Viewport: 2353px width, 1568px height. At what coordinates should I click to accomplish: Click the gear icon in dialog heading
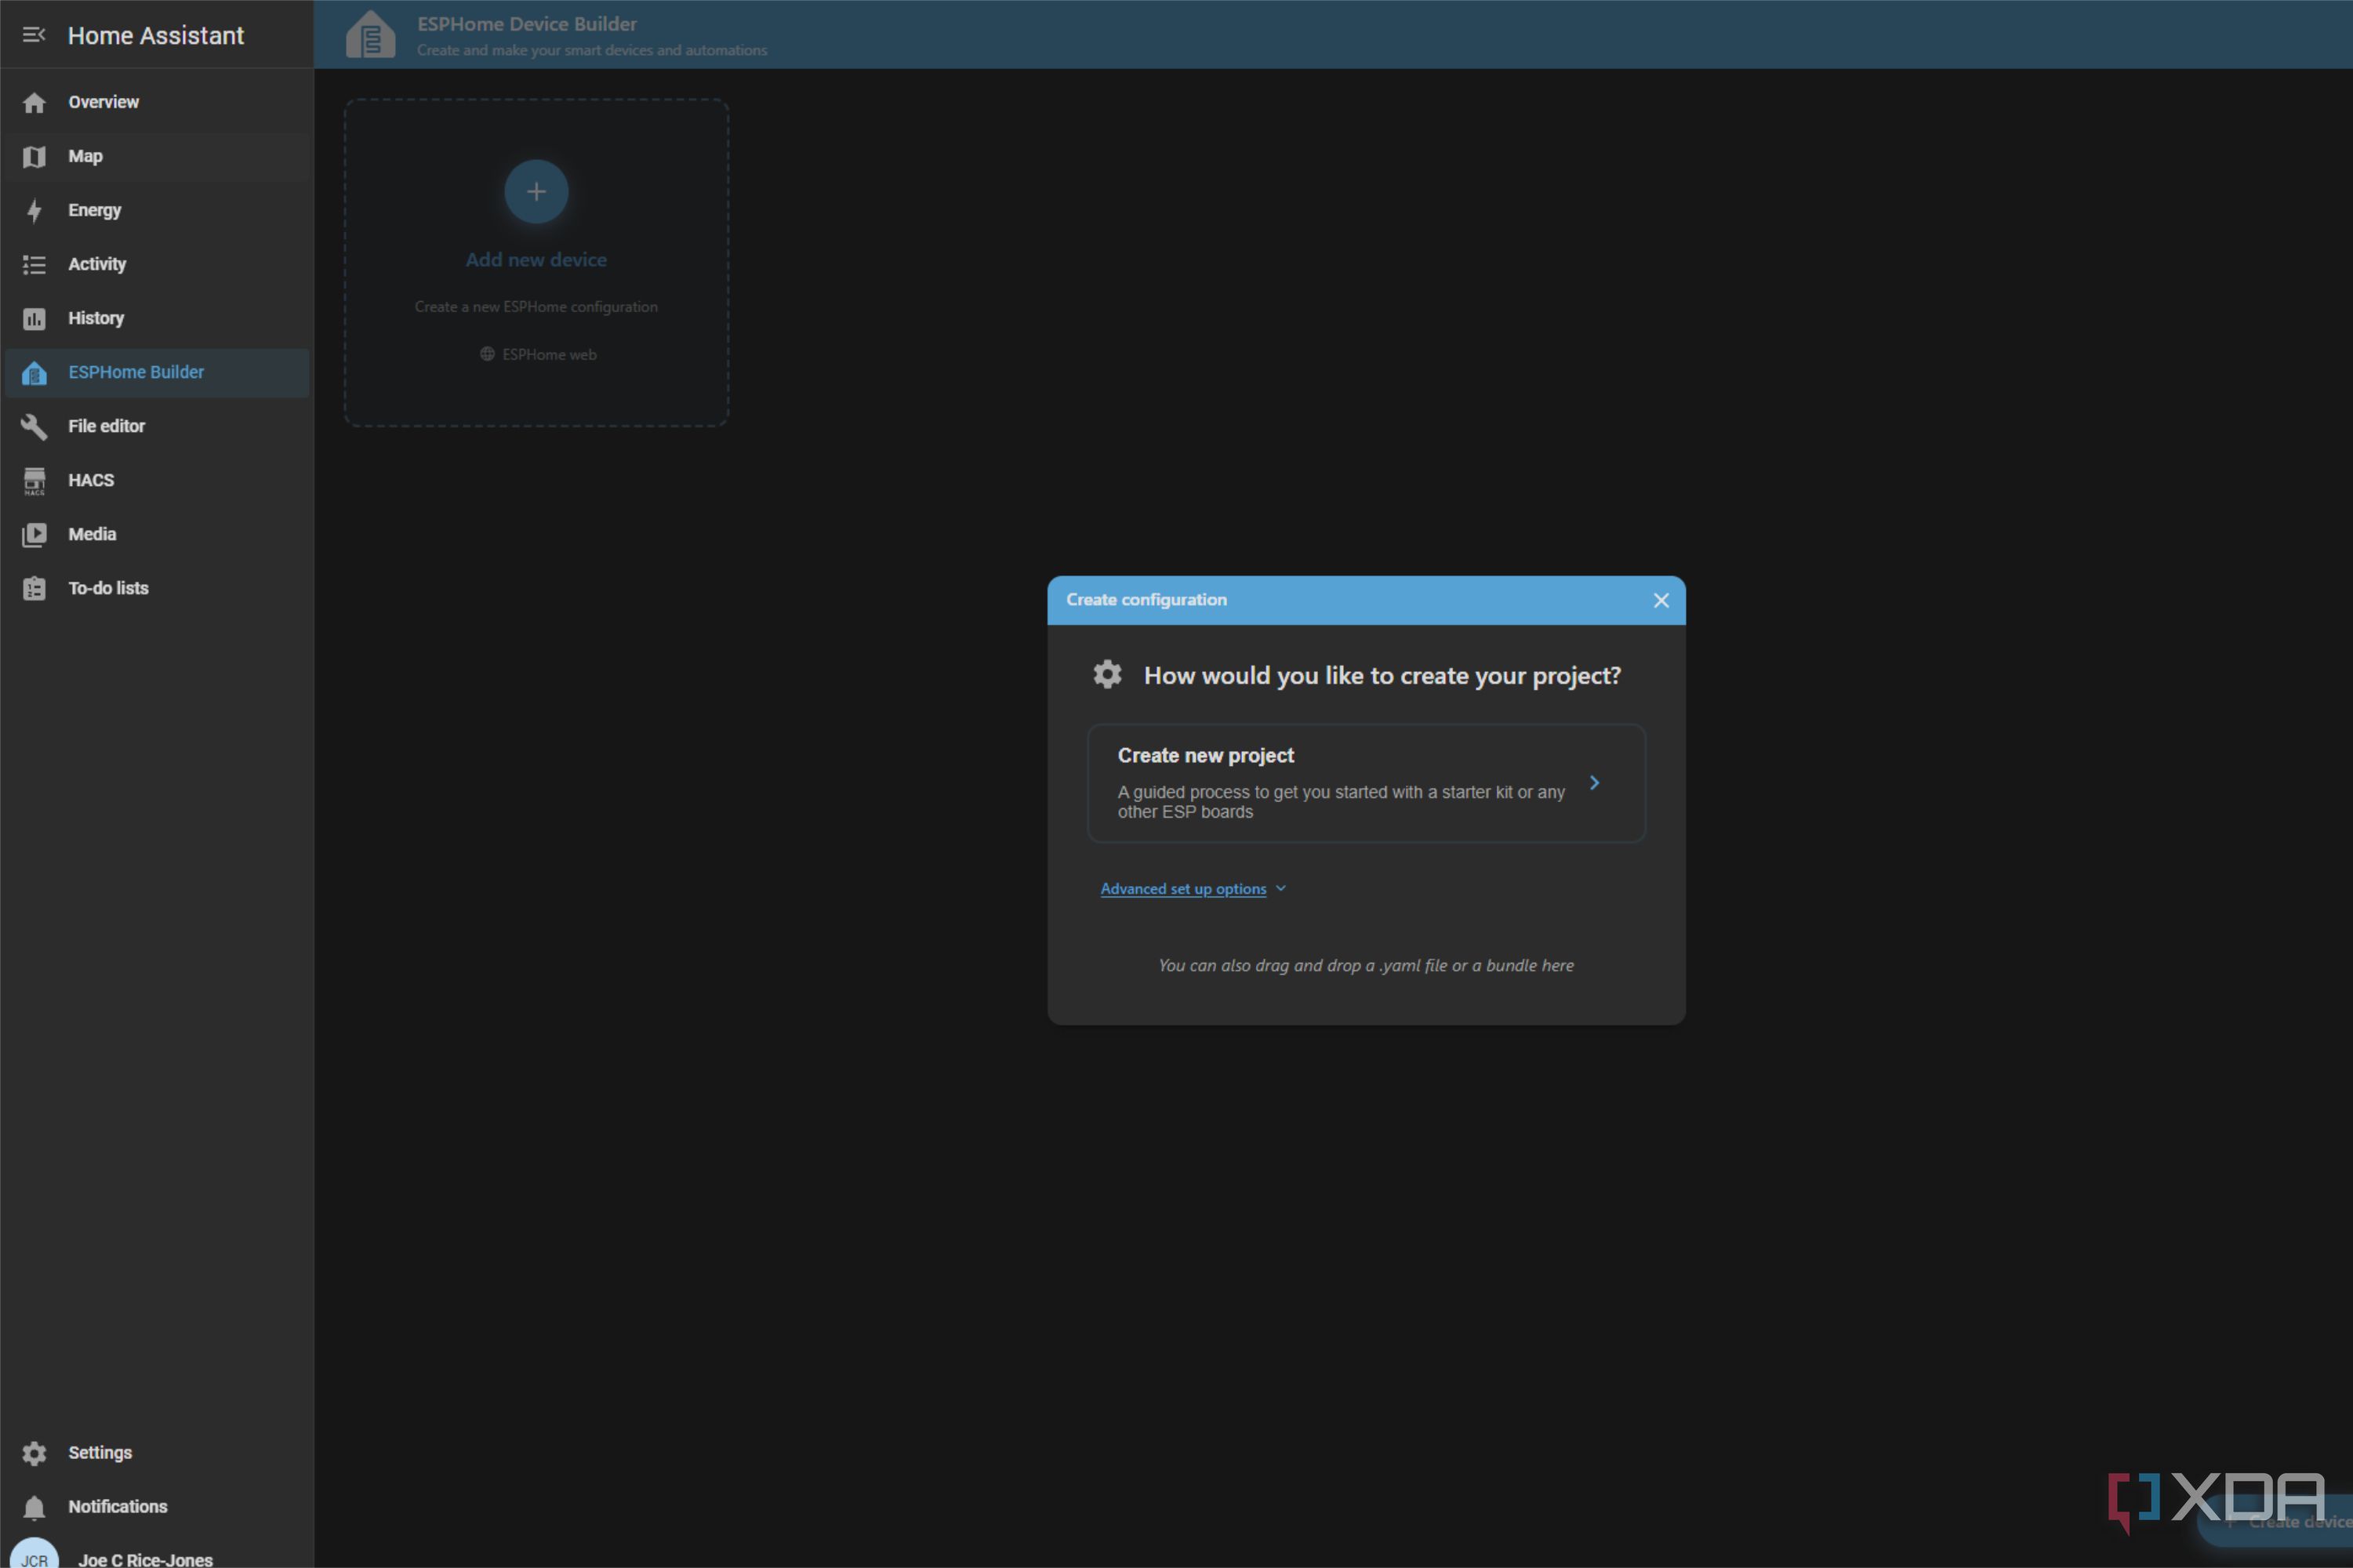(x=1107, y=675)
